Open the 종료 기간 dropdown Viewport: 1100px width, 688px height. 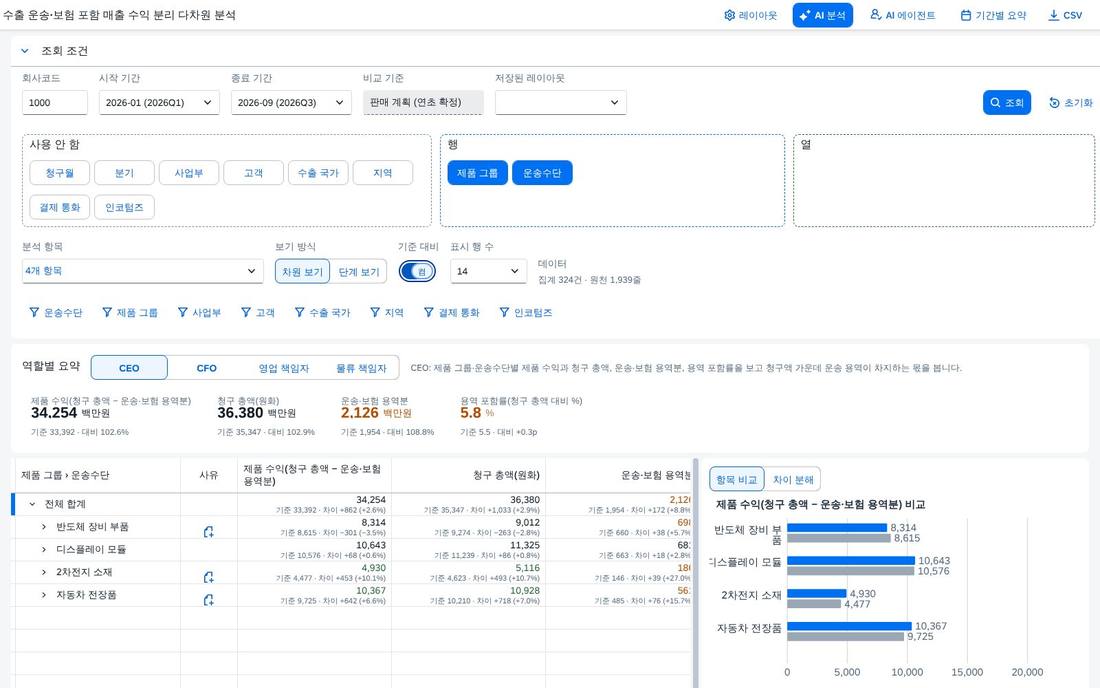pos(291,102)
